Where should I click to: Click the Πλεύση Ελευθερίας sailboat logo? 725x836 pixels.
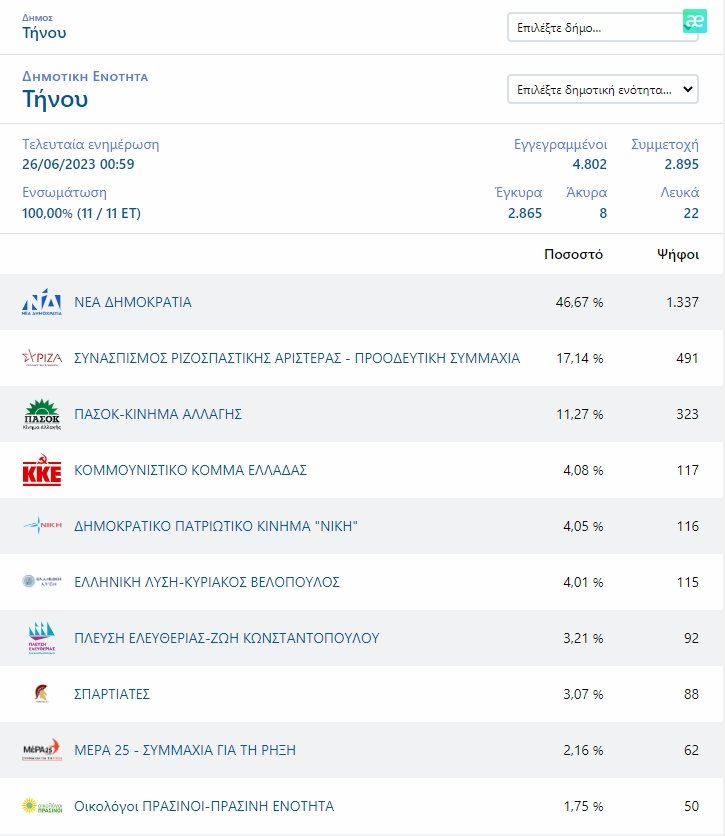(x=42, y=638)
